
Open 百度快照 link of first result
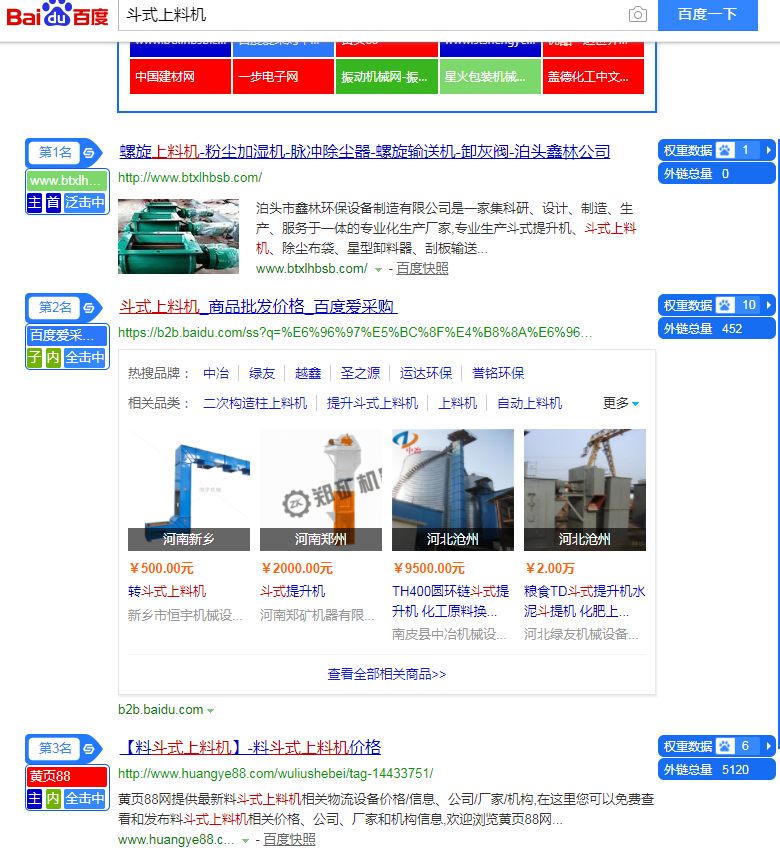click(422, 269)
